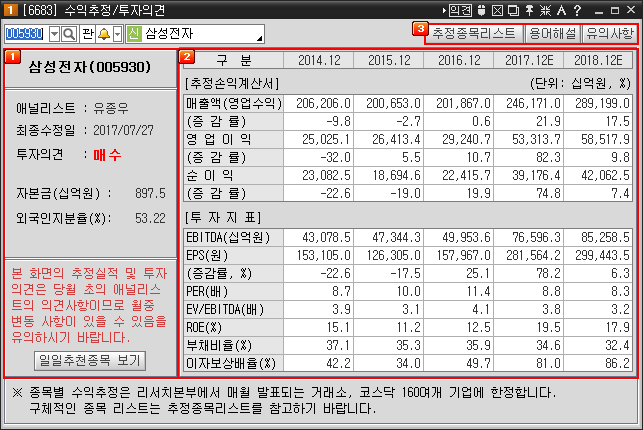The width and height of the screenshot is (643, 430).
Task: Close the 수익추정/투자의견 window
Action: (x=631, y=10)
